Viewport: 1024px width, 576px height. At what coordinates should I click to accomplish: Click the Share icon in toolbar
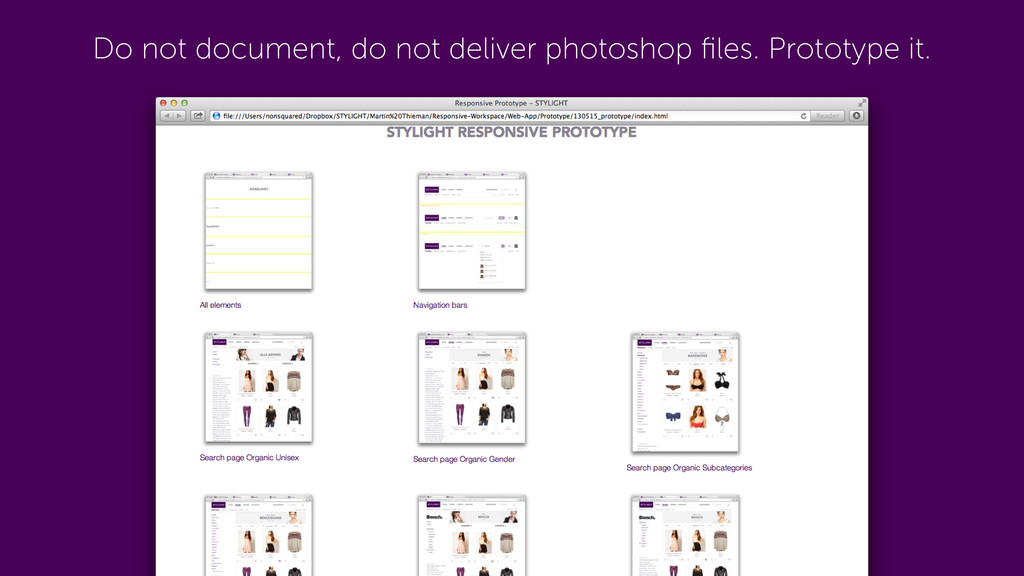[x=198, y=116]
